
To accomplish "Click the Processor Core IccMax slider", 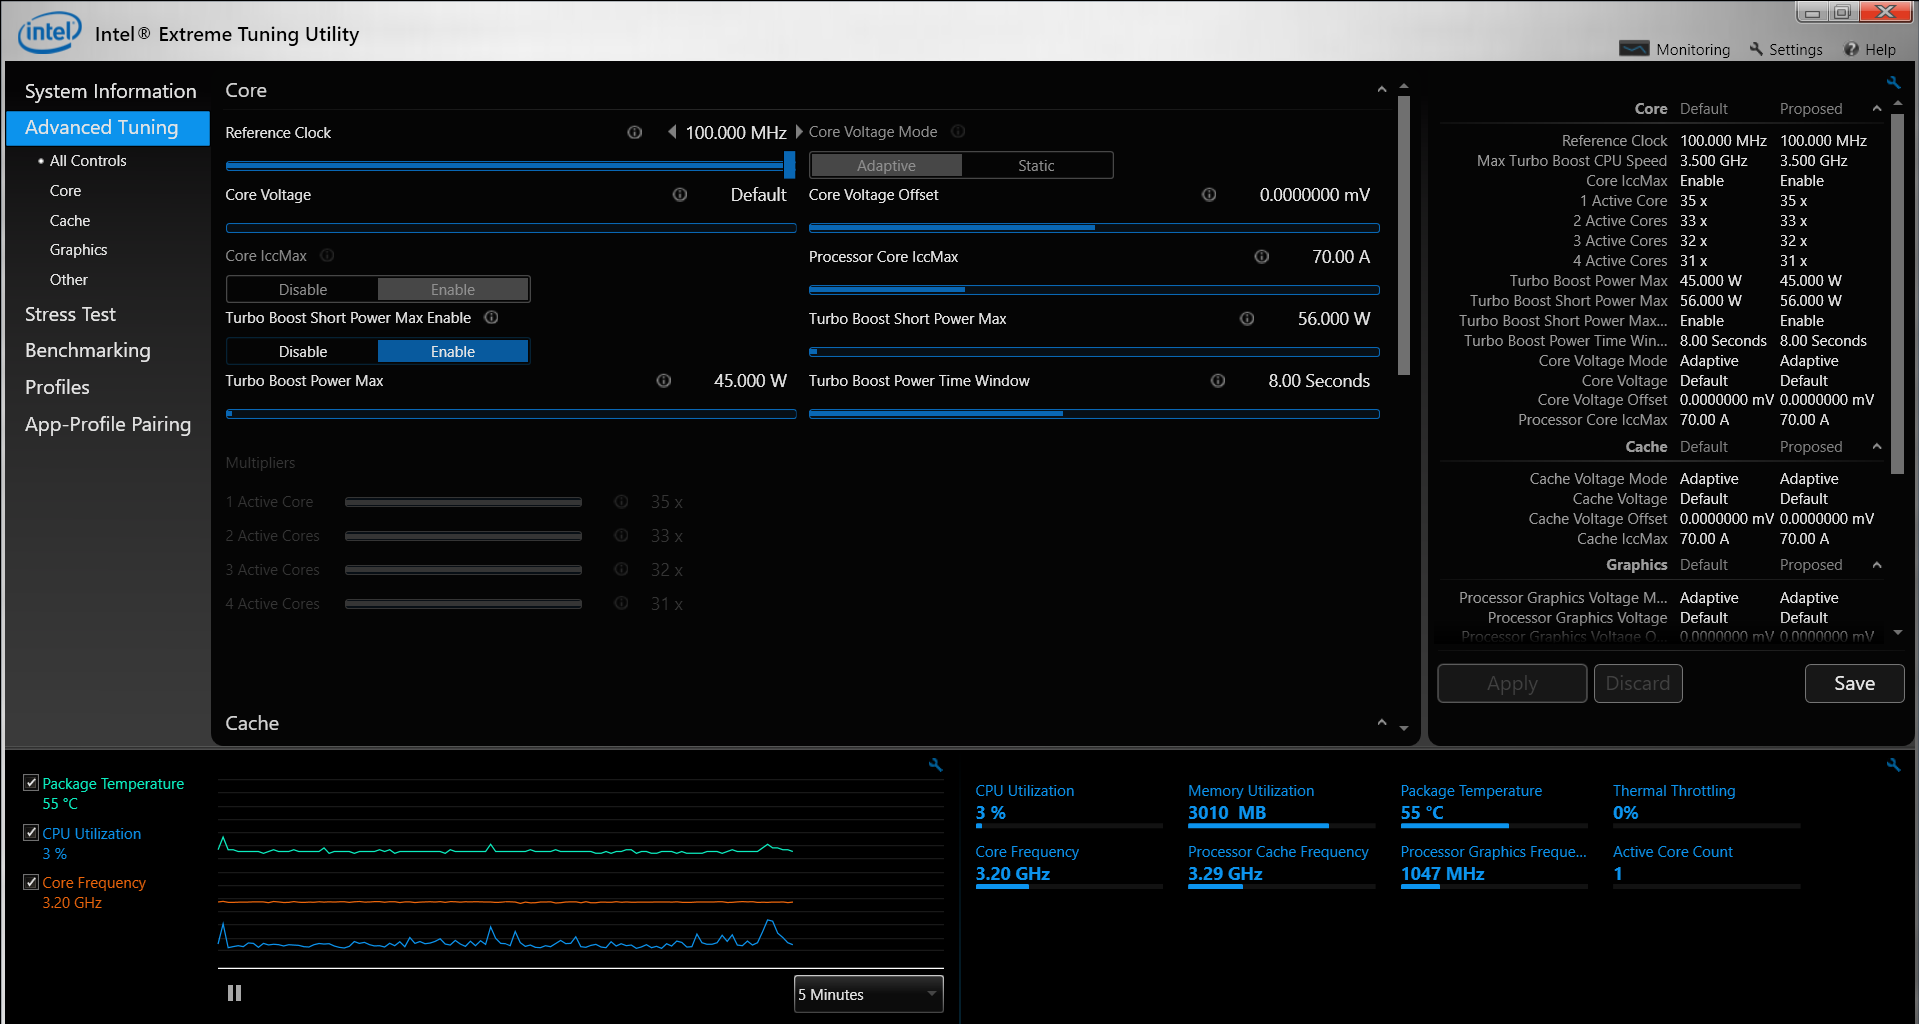I will (x=1094, y=290).
